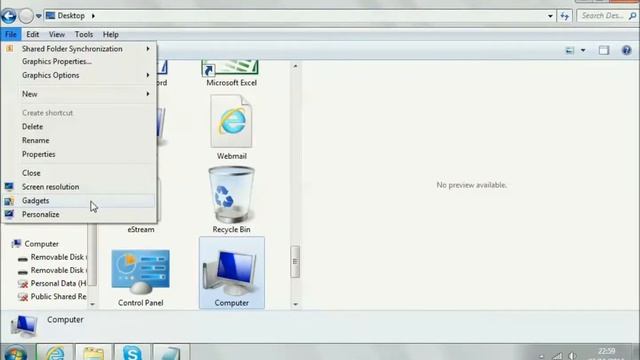The image size is (640, 360).
Task: Choose Graphics Properties... menu entry
Action: tap(79, 62)
